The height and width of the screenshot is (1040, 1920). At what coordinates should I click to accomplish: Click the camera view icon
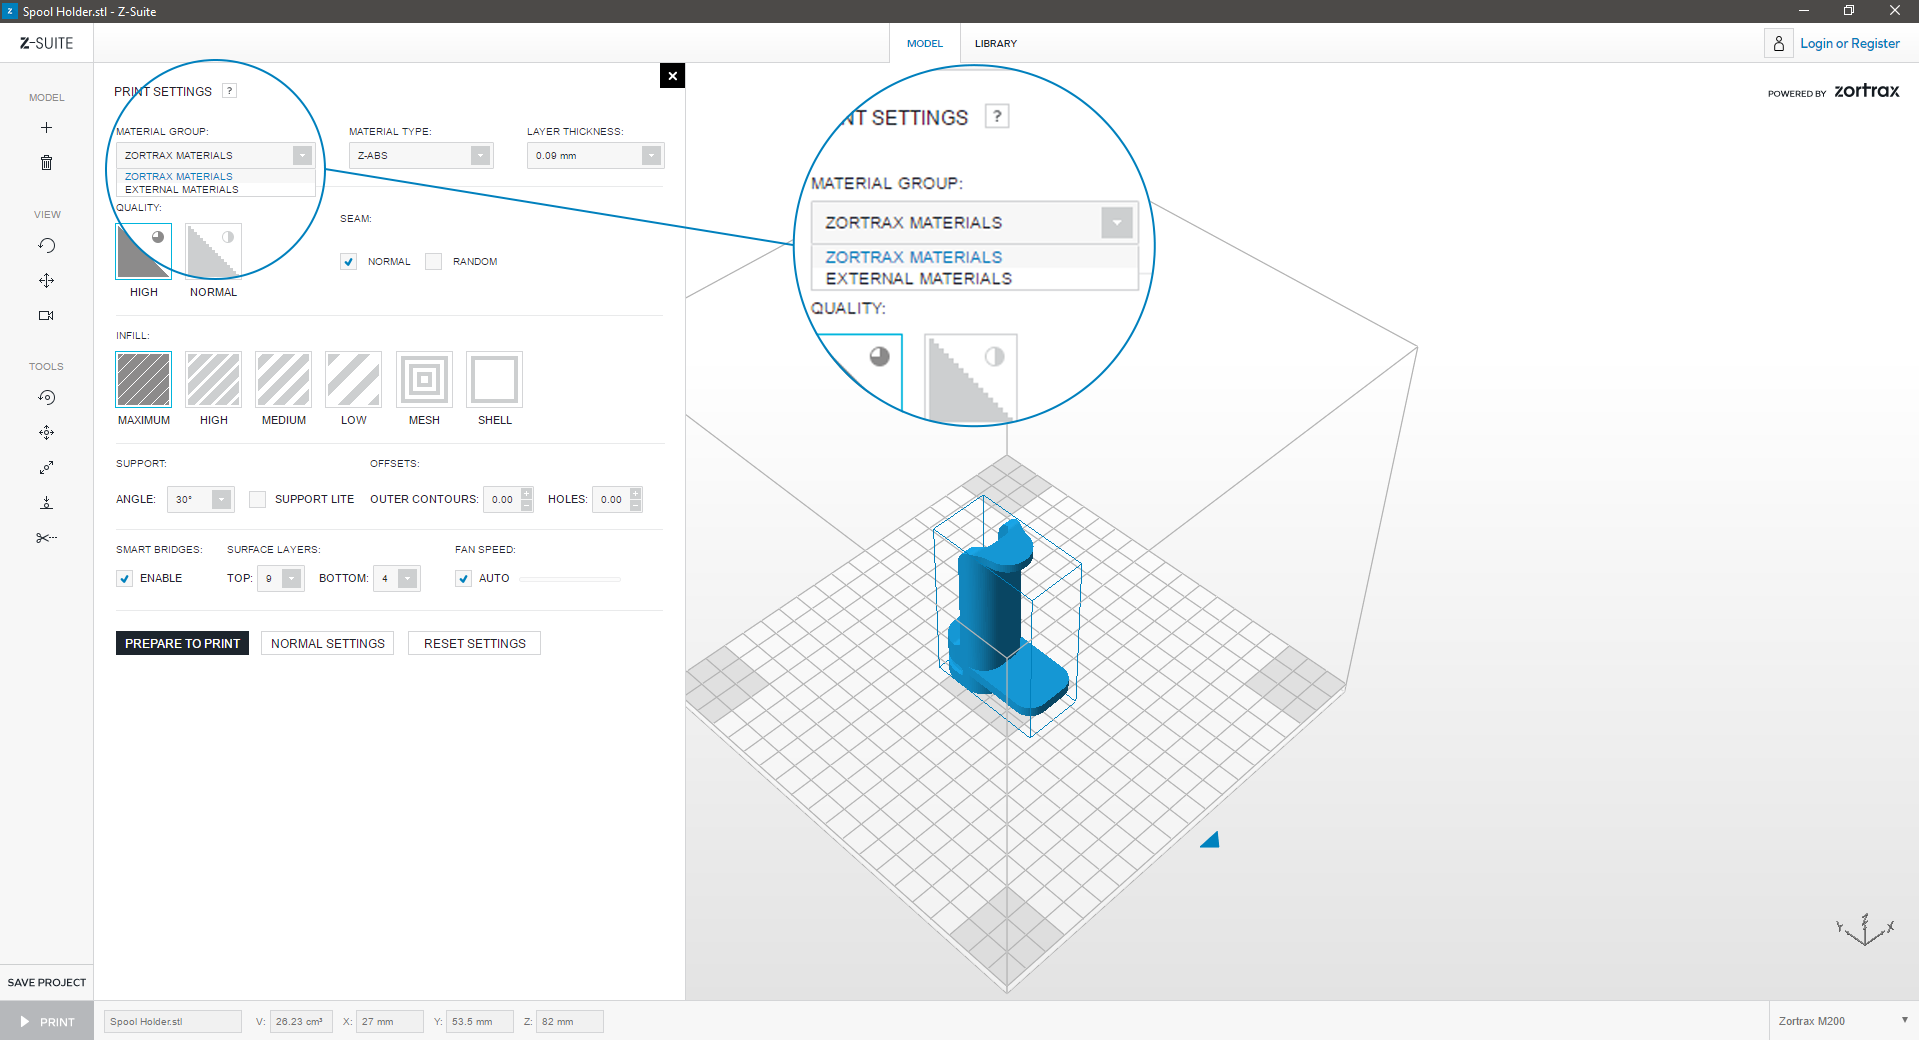coord(46,316)
